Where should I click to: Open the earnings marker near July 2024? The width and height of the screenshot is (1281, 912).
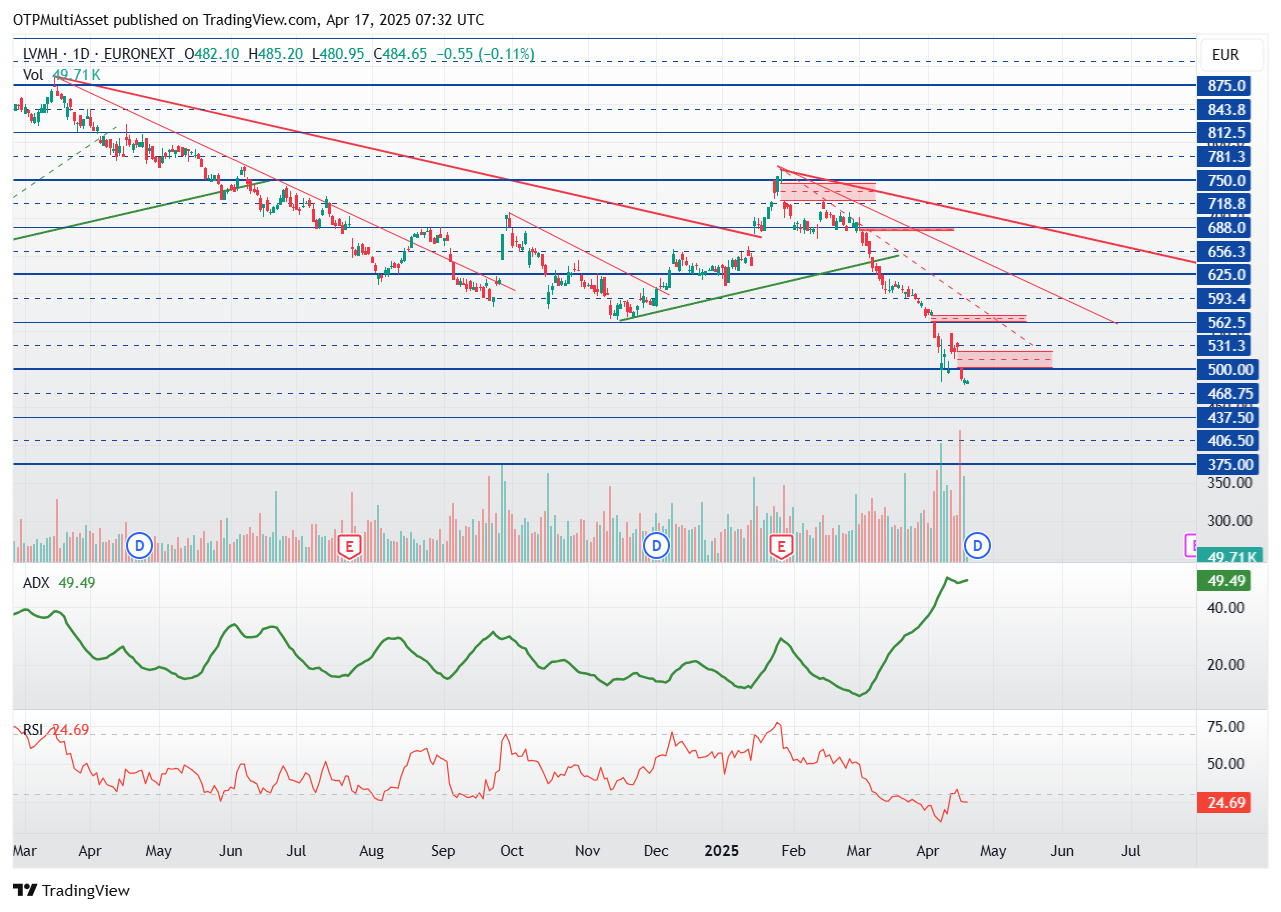tap(349, 545)
